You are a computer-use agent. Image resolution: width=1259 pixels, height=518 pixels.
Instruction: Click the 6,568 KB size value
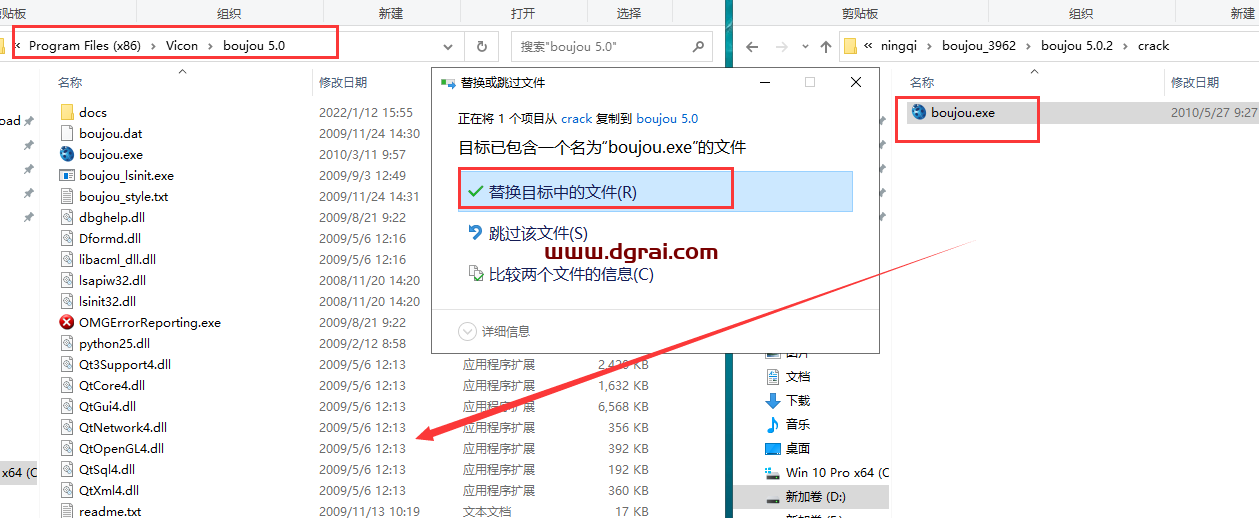pyautogui.click(x=623, y=406)
